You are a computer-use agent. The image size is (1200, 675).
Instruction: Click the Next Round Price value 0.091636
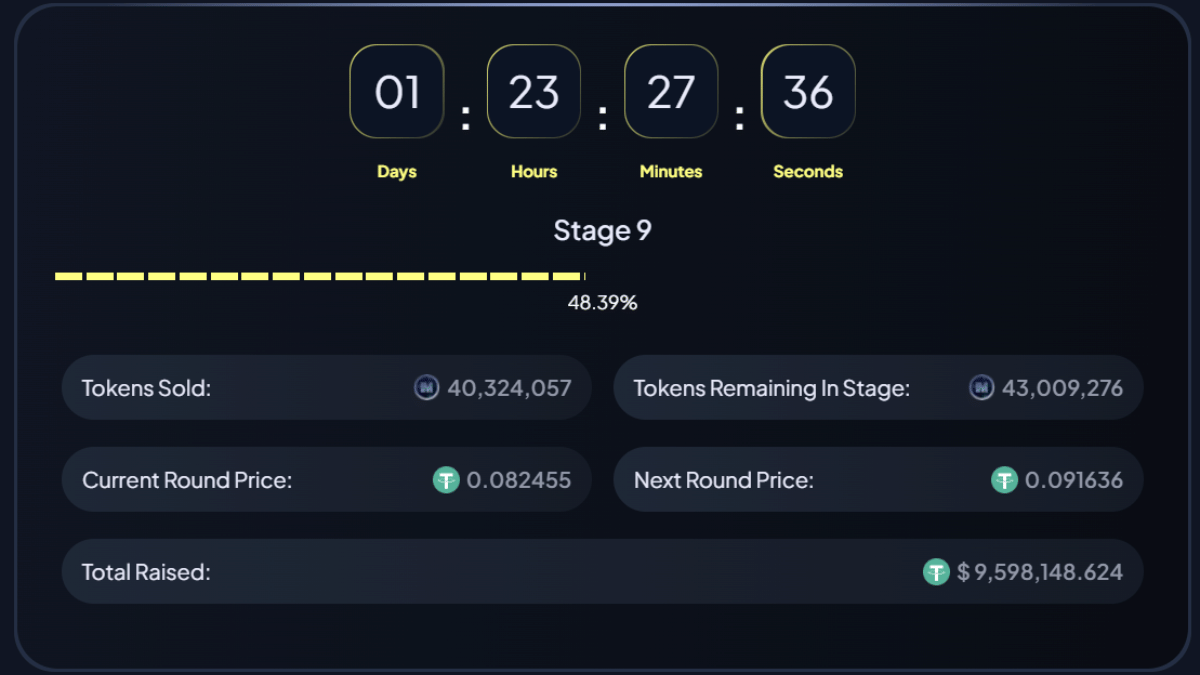[1074, 480]
